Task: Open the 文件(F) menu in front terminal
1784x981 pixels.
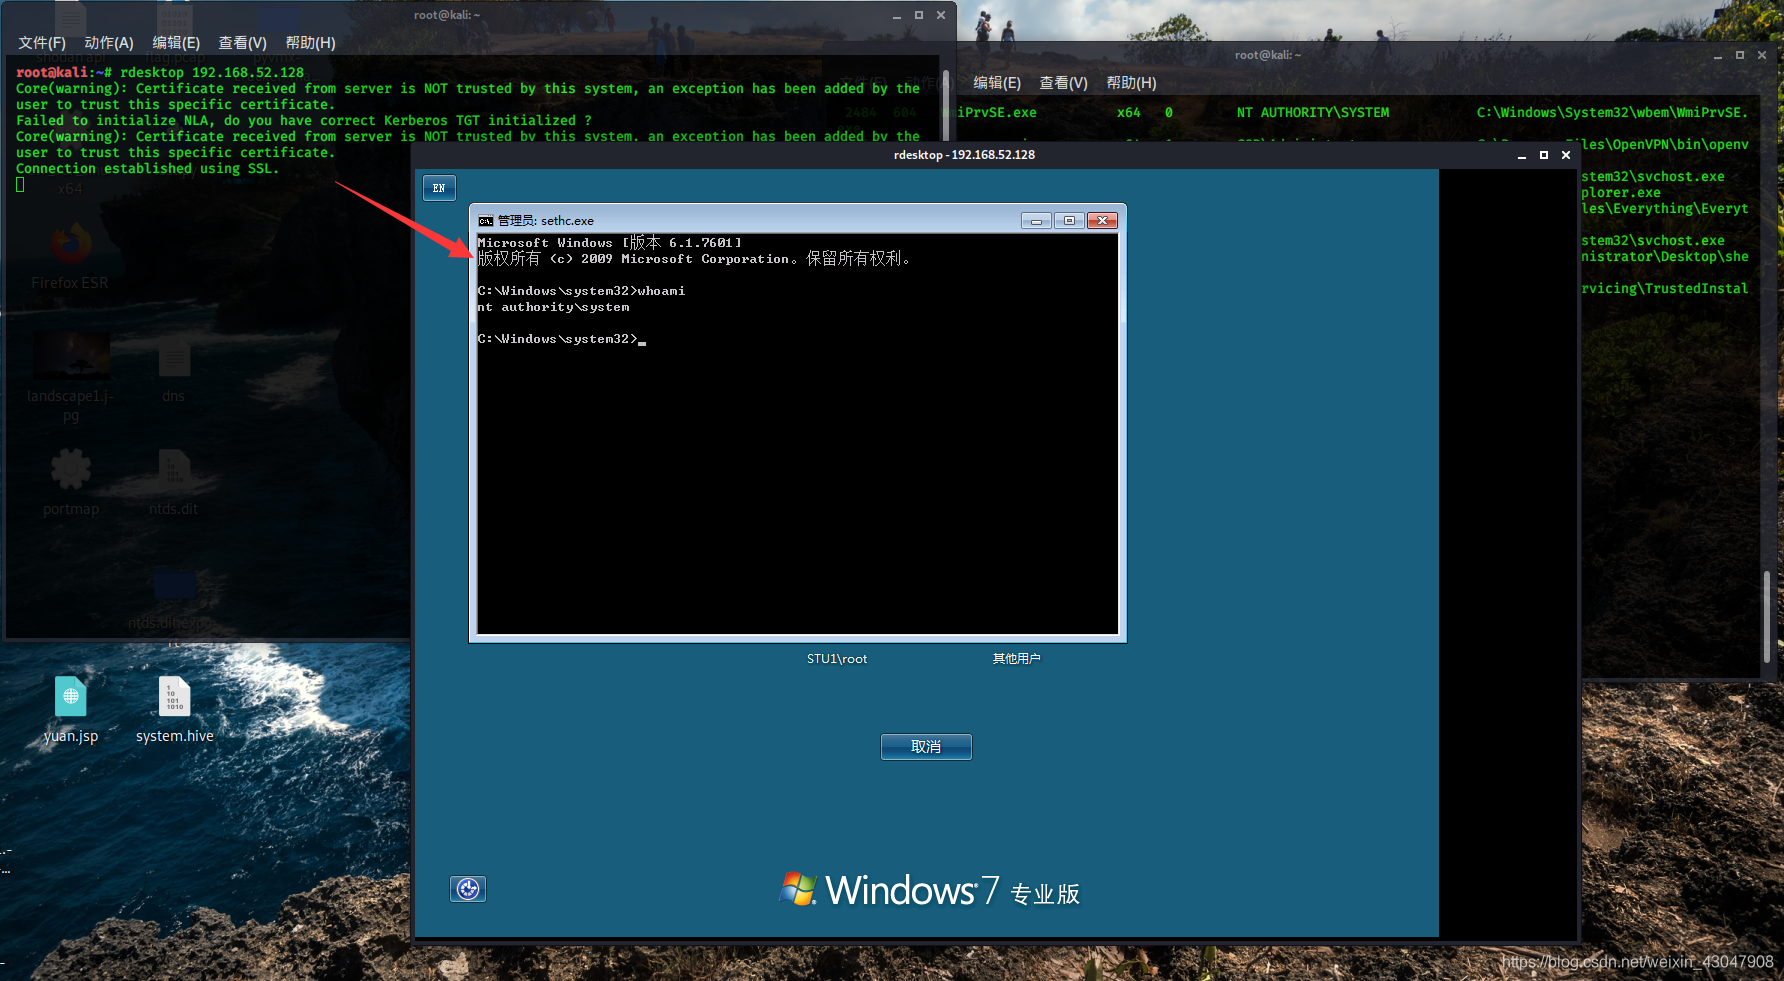Action: point(41,43)
